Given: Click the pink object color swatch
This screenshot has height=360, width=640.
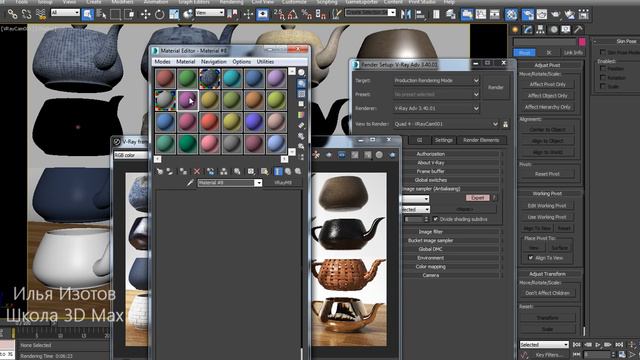Looking at the screenshot, I should click(x=582, y=42).
